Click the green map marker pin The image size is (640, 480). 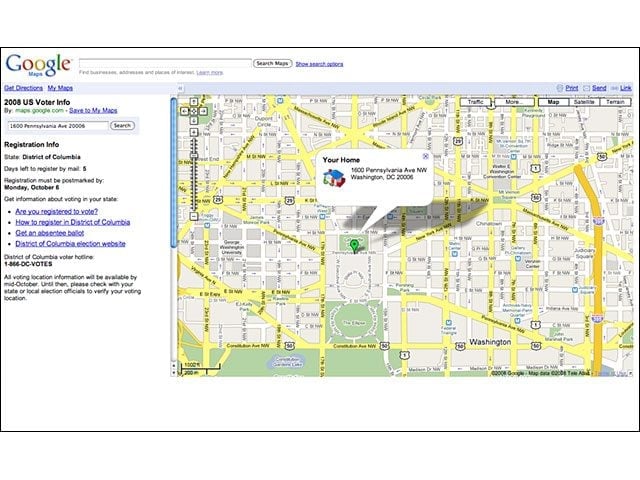tap(354, 247)
